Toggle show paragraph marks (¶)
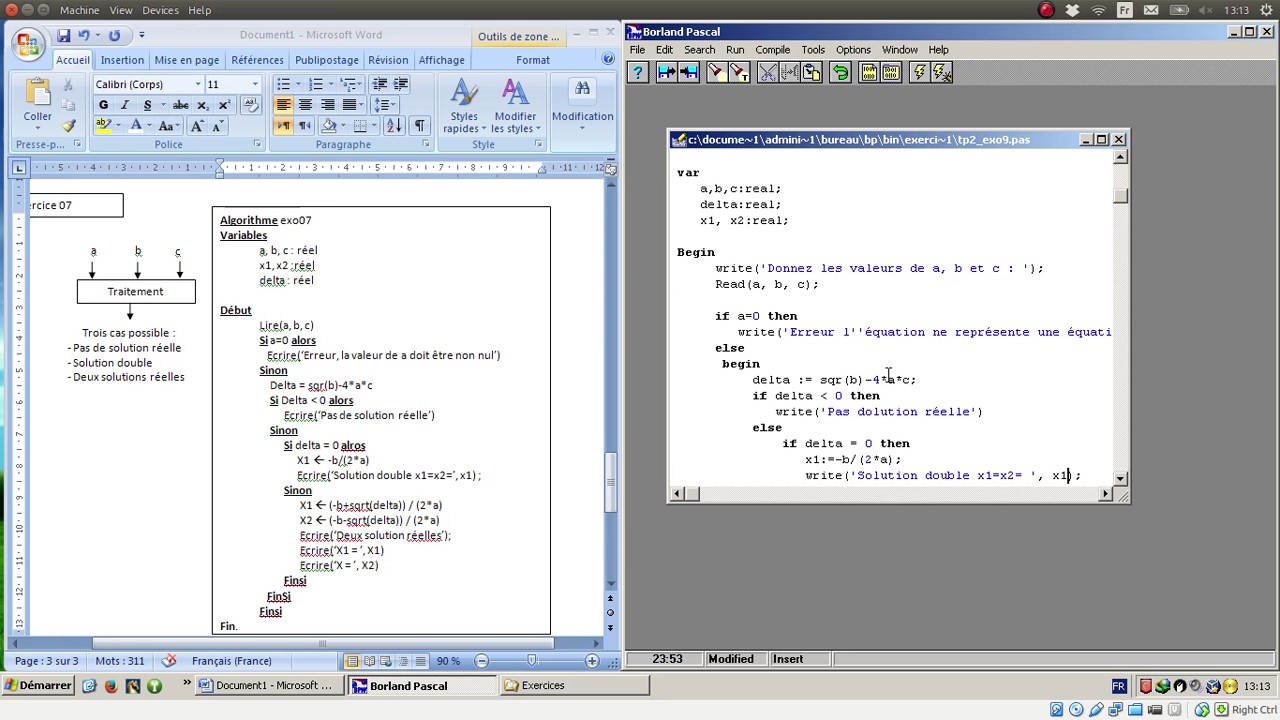The width and height of the screenshot is (1280, 720). [x=419, y=126]
